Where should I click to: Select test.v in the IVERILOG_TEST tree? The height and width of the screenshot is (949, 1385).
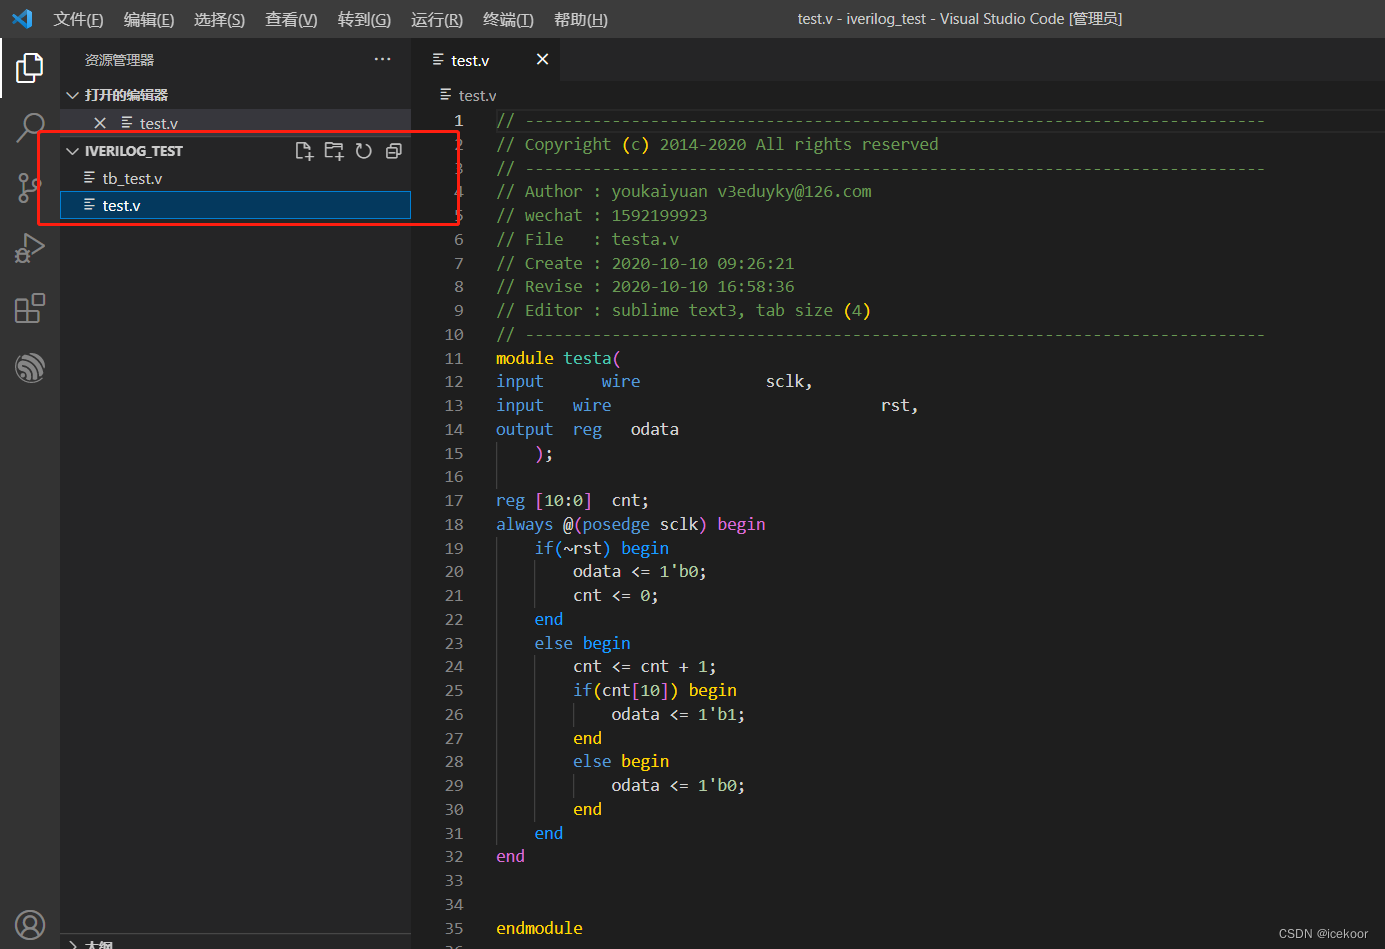coord(235,205)
